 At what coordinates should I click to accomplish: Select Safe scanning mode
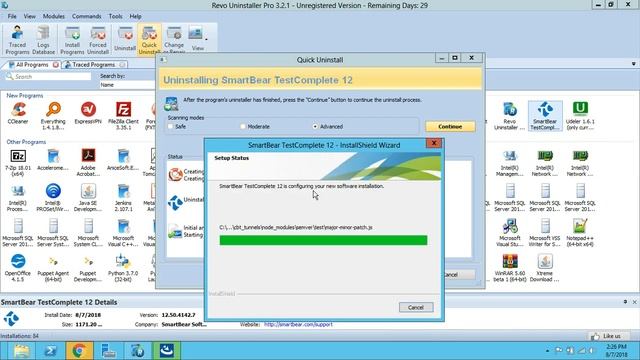click(171, 127)
